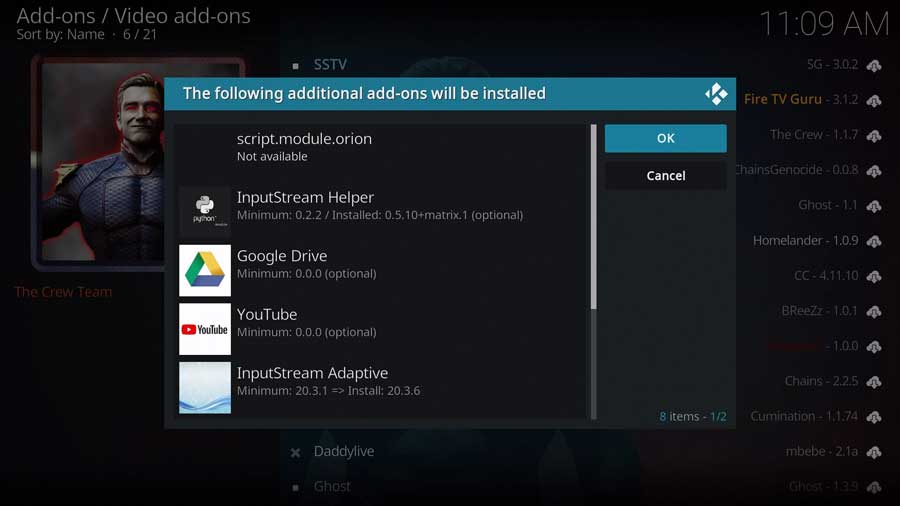Click the Homelander - 1.0.9 label
900x506 pixels.
coord(805,240)
